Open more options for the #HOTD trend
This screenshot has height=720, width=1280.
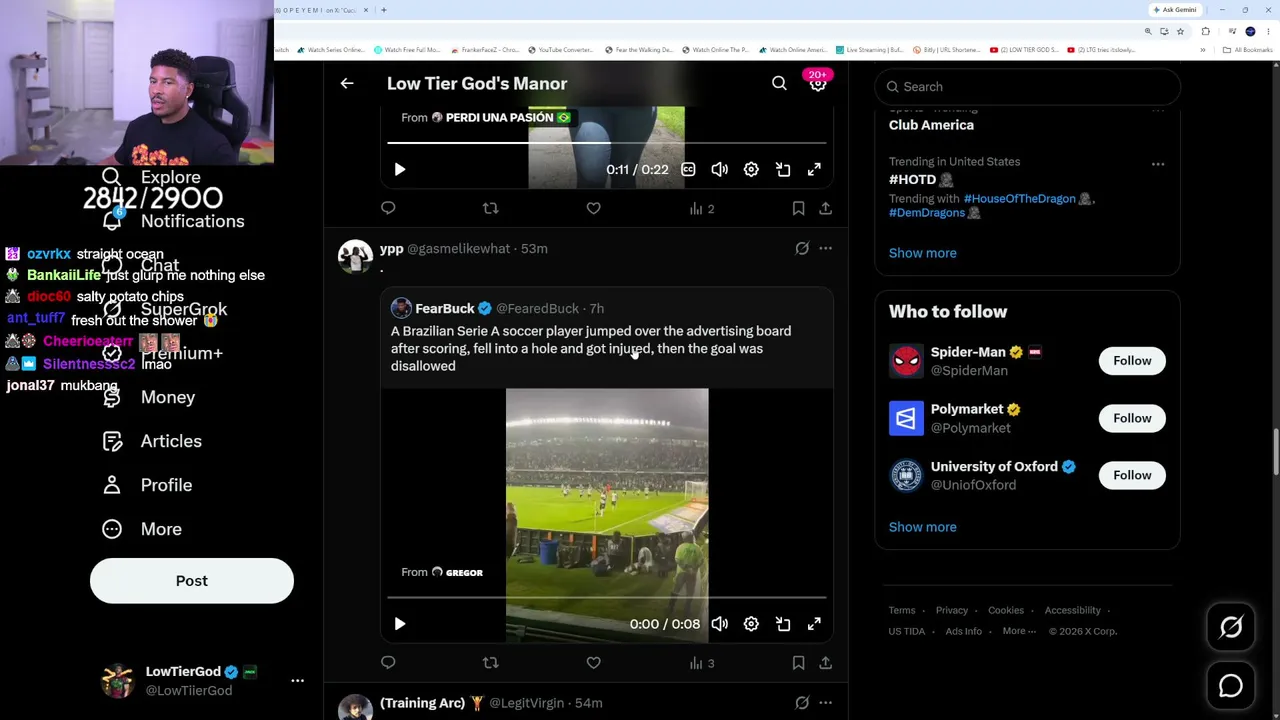click(1157, 164)
